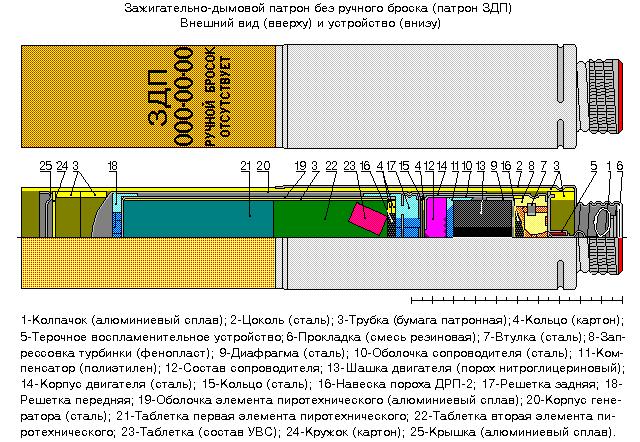The height and width of the screenshot is (442, 640).
Task: Click callout number 22 above the cutaway
Action: (331, 166)
